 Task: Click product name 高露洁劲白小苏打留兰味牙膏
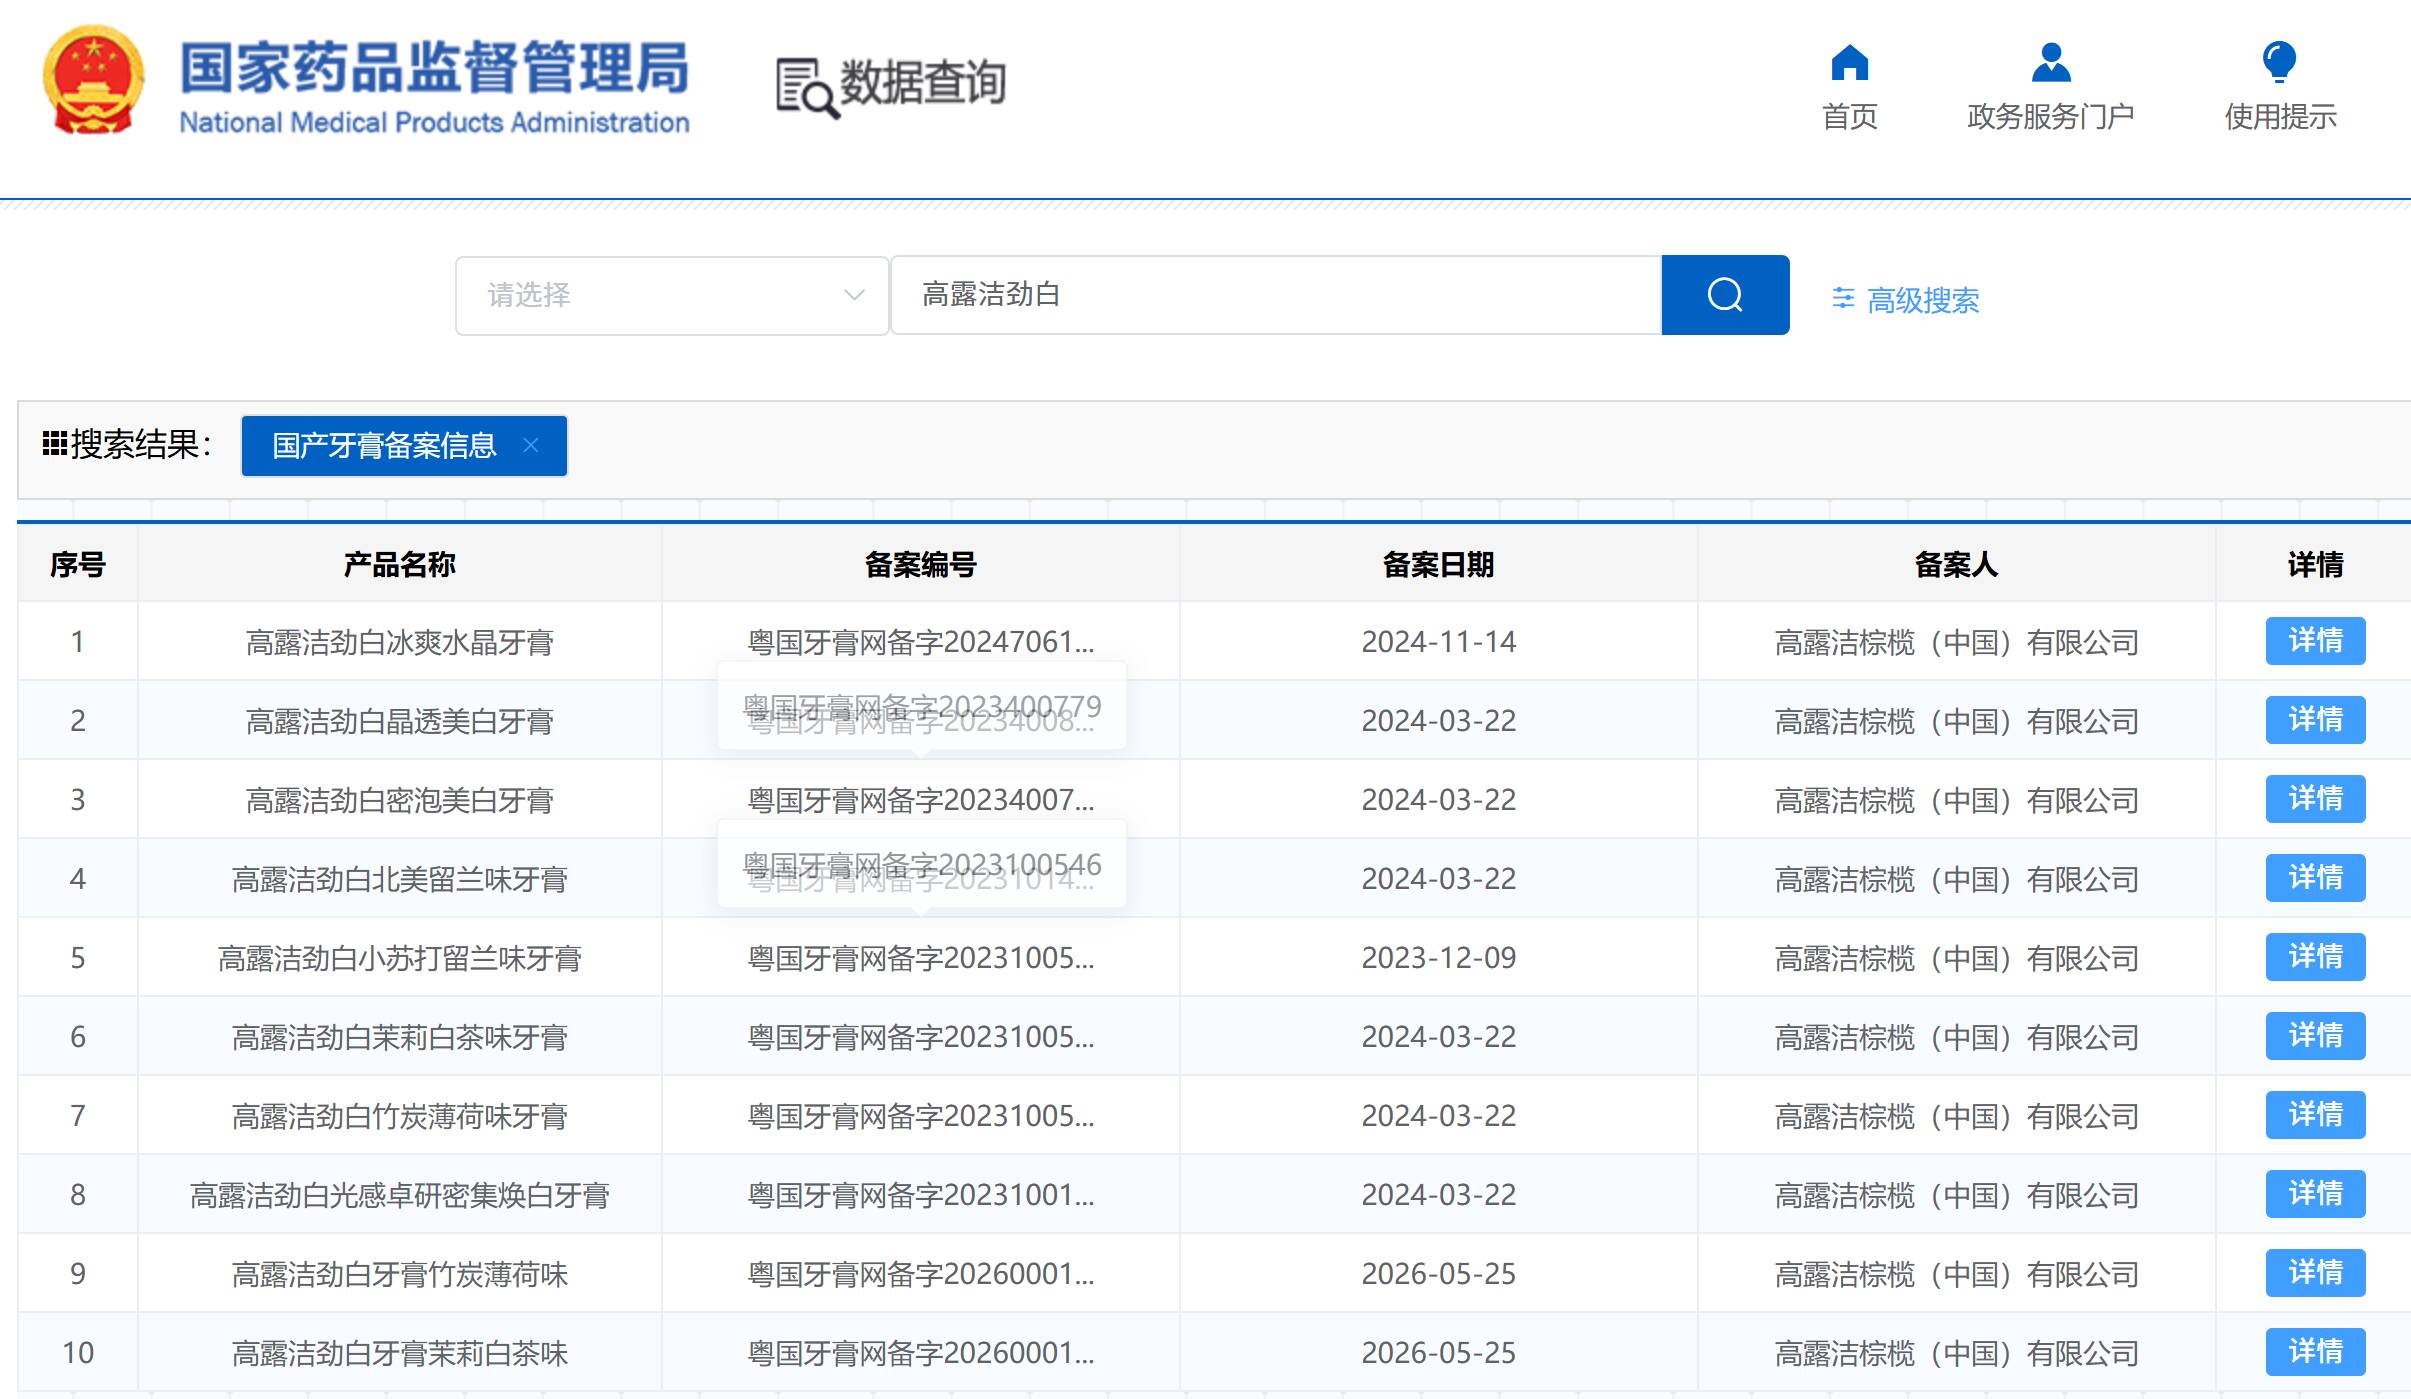[399, 958]
